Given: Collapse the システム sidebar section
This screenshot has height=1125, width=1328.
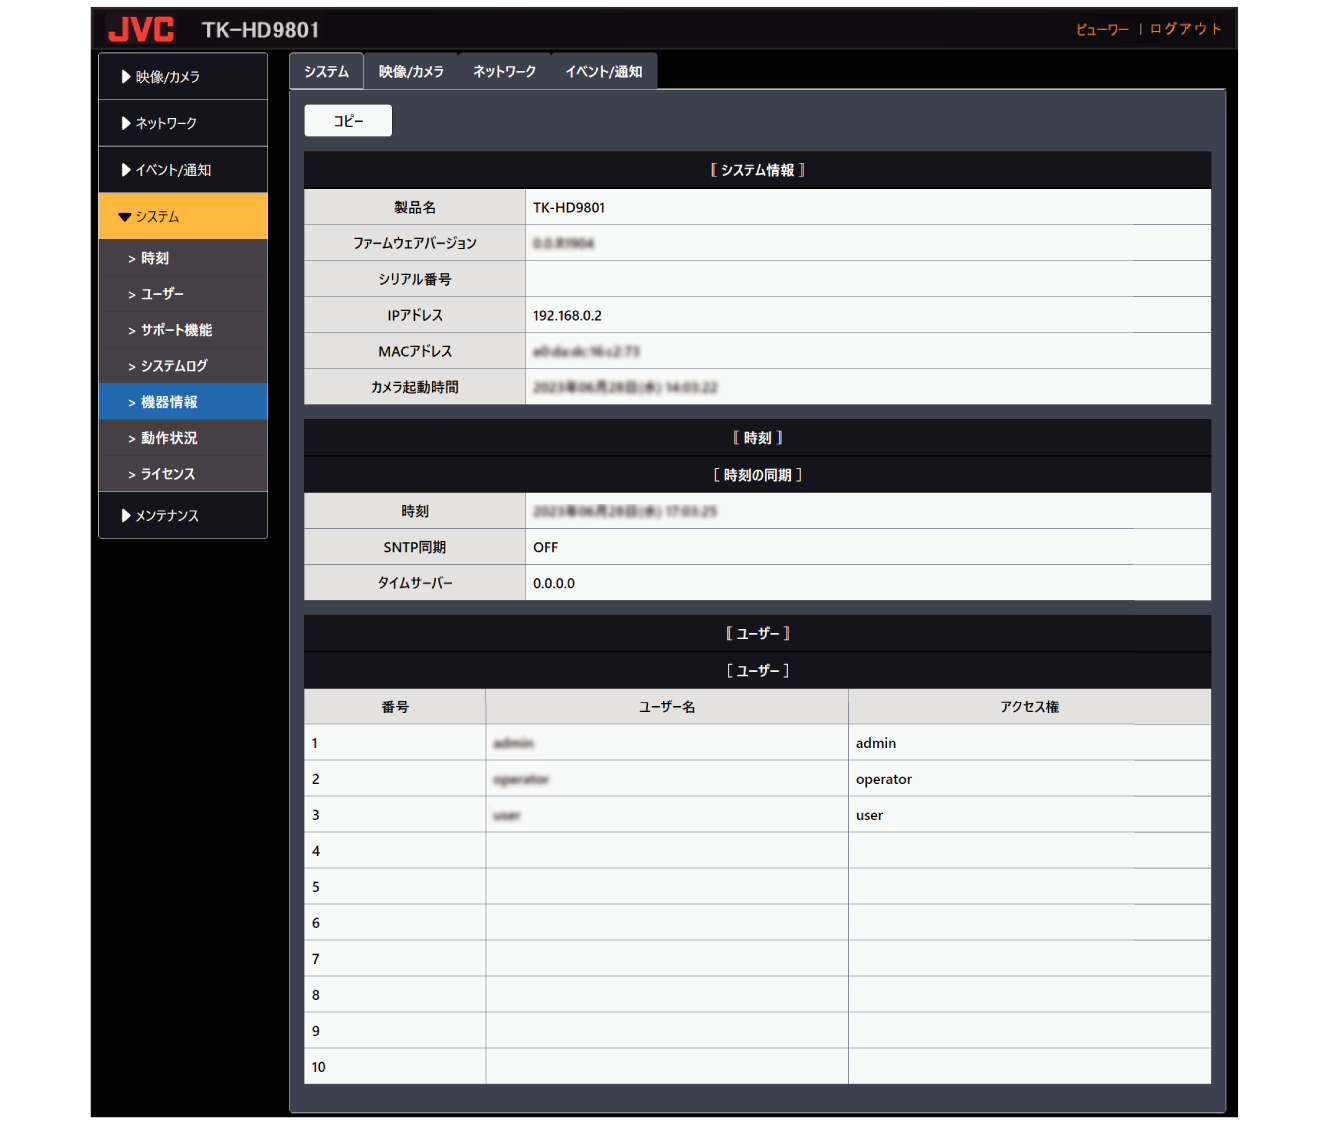Looking at the screenshot, I should pyautogui.click(x=183, y=216).
